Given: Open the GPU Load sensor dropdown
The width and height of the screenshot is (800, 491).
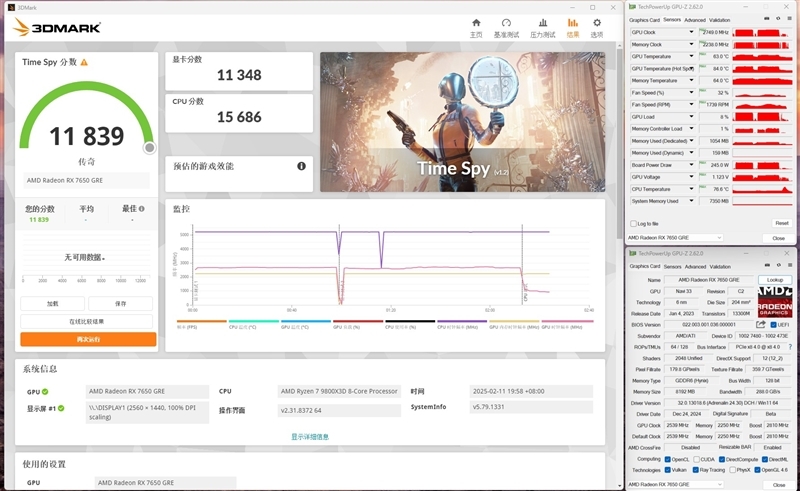Looking at the screenshot, I should click(692, 117).
